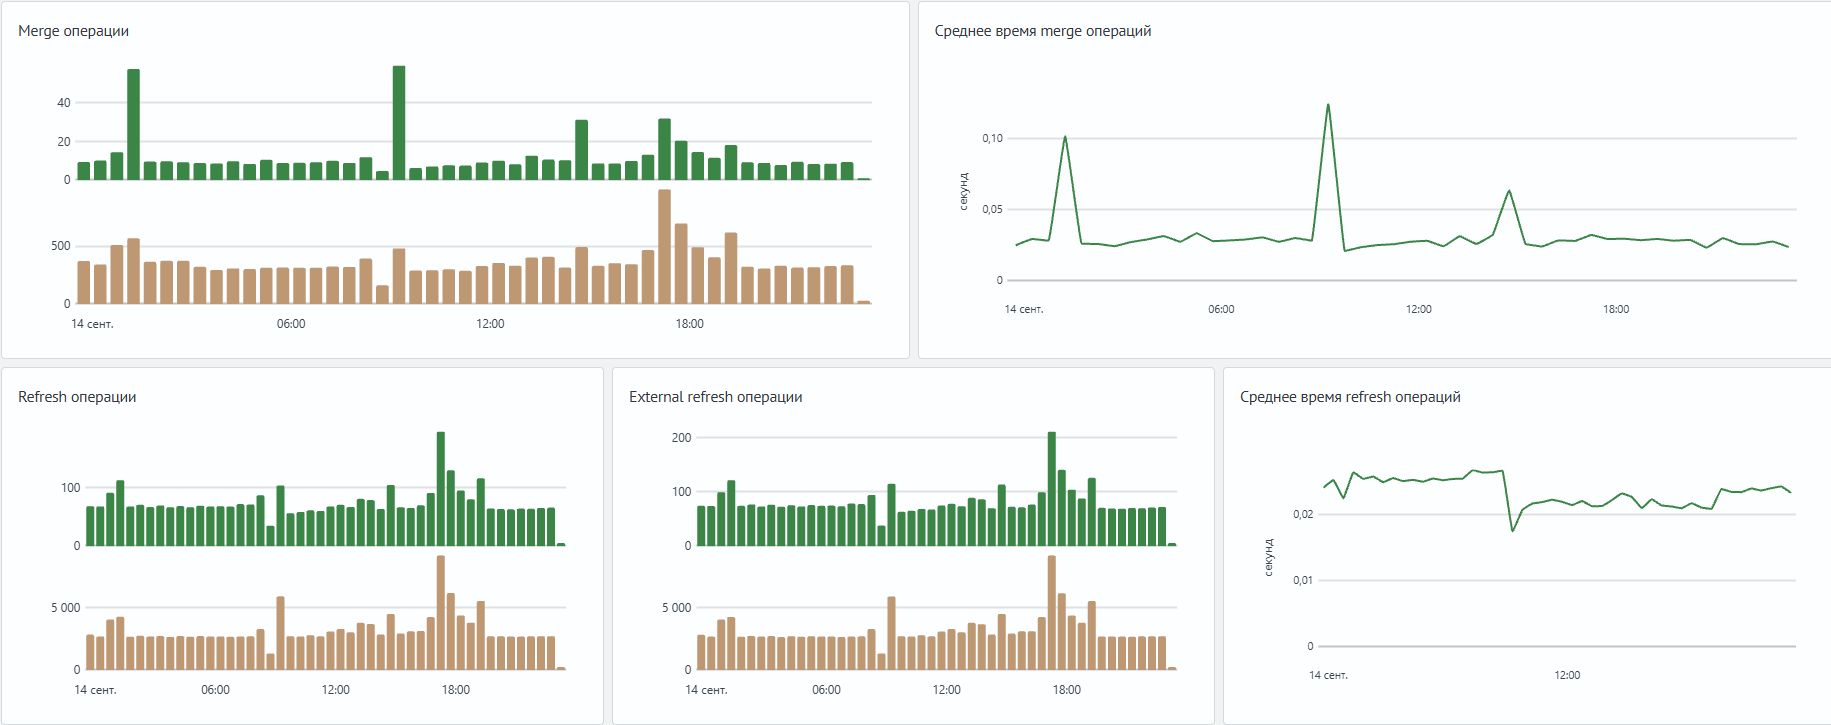Click 06:00 on the plain Refresh операции axis
1831x725 pixels.
(x=215, y=690)
